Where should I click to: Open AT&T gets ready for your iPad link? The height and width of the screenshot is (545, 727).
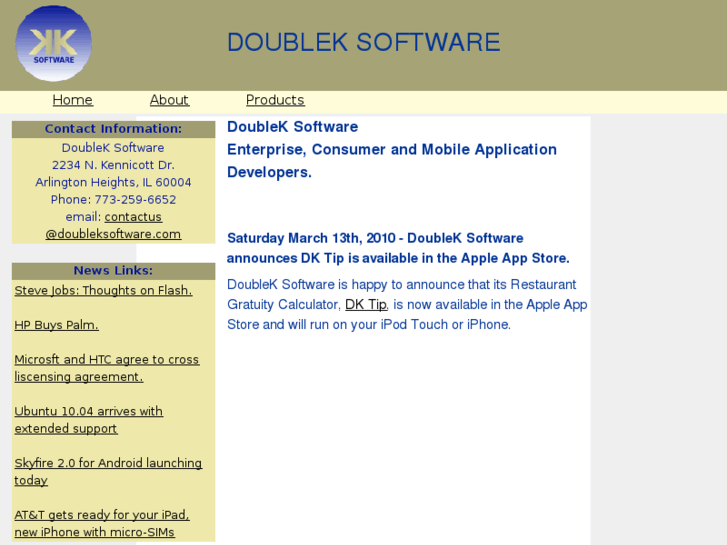point(102,523)
